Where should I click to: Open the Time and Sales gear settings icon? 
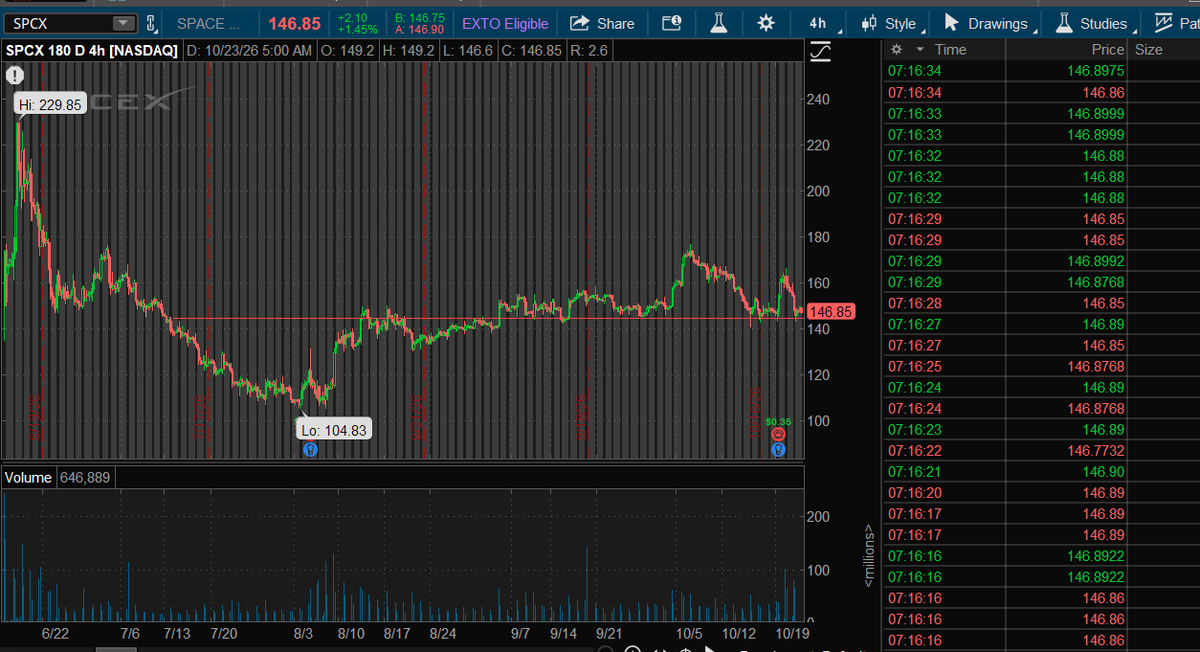(x=896, y=49)
